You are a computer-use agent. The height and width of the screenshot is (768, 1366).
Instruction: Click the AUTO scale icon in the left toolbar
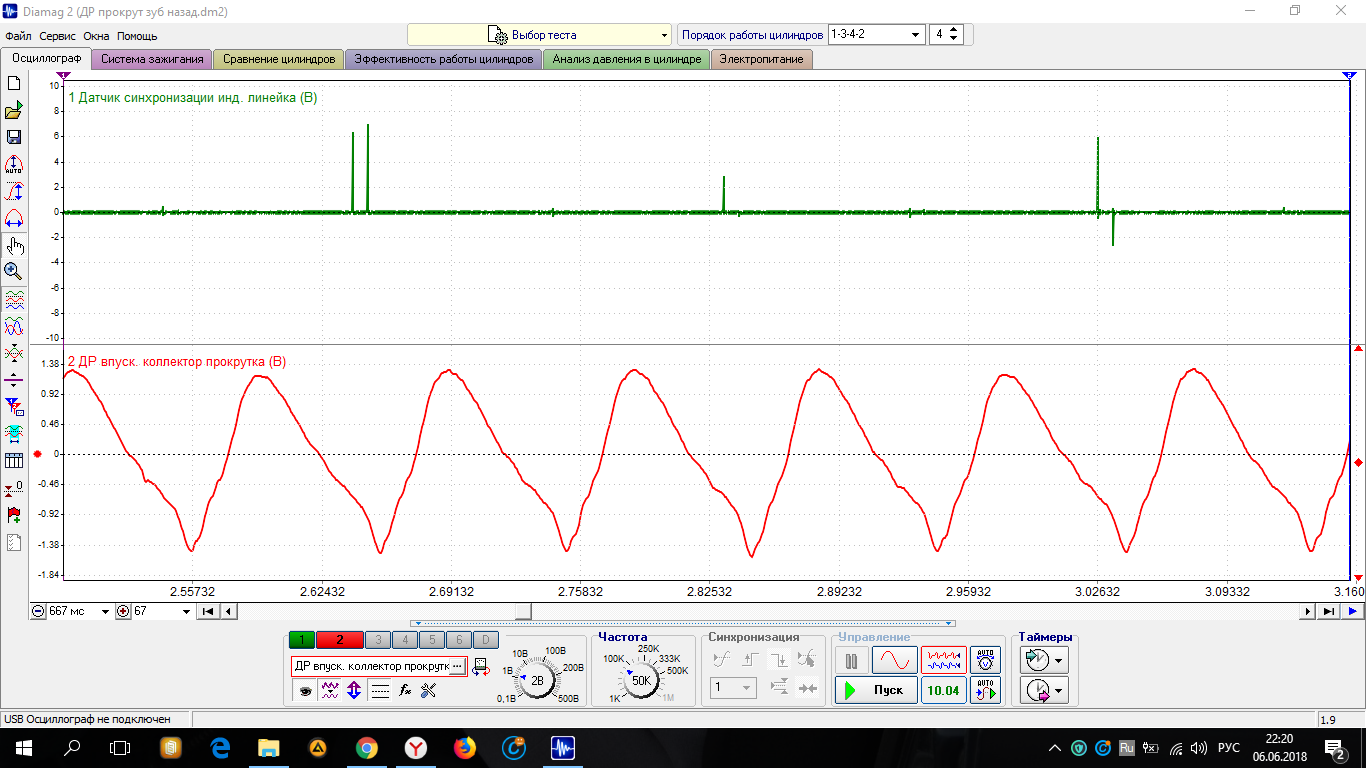click(14, 164)
